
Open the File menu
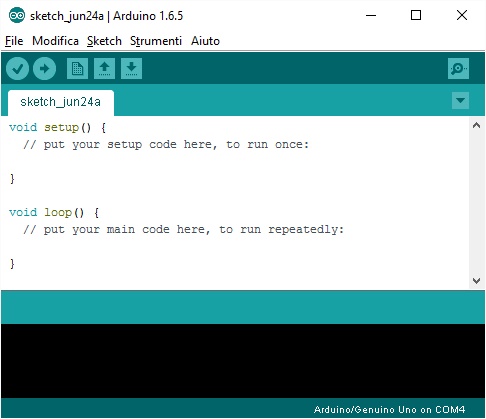[14, 41]
